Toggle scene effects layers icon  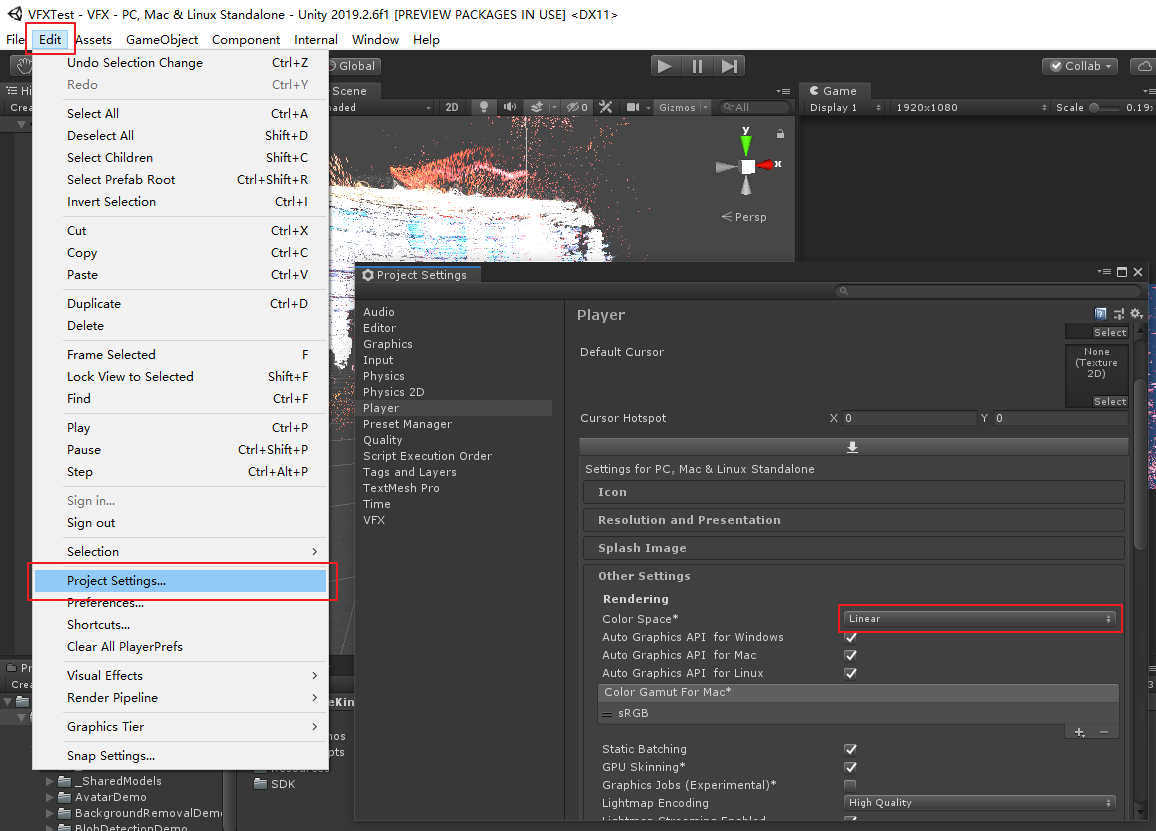pyautogui.click(x=537, y=107)
